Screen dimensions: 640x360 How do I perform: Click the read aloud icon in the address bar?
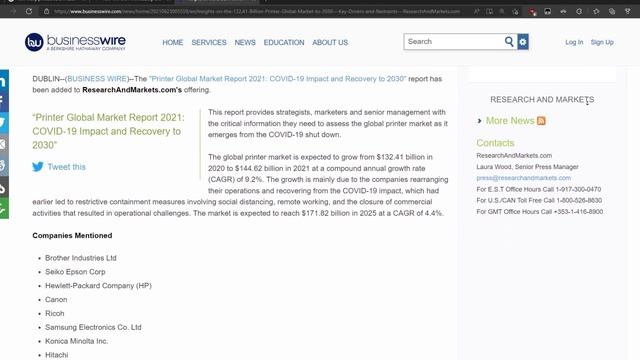tap(476, 11)
